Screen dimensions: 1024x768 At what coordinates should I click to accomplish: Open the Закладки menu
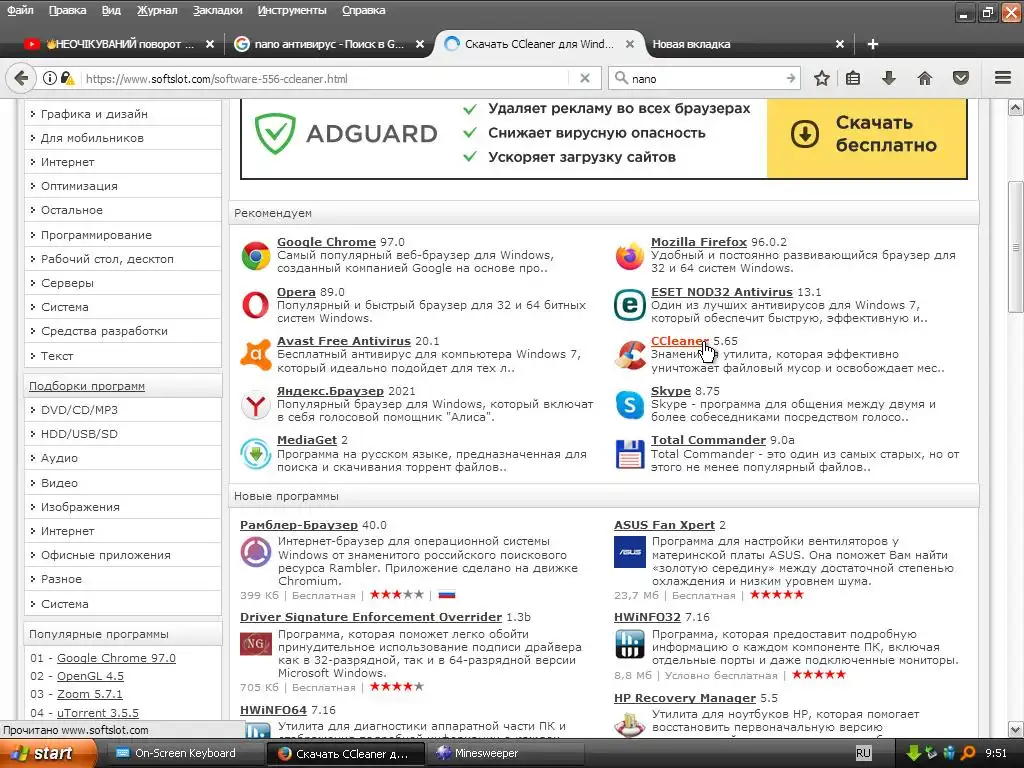coord(217,10)
